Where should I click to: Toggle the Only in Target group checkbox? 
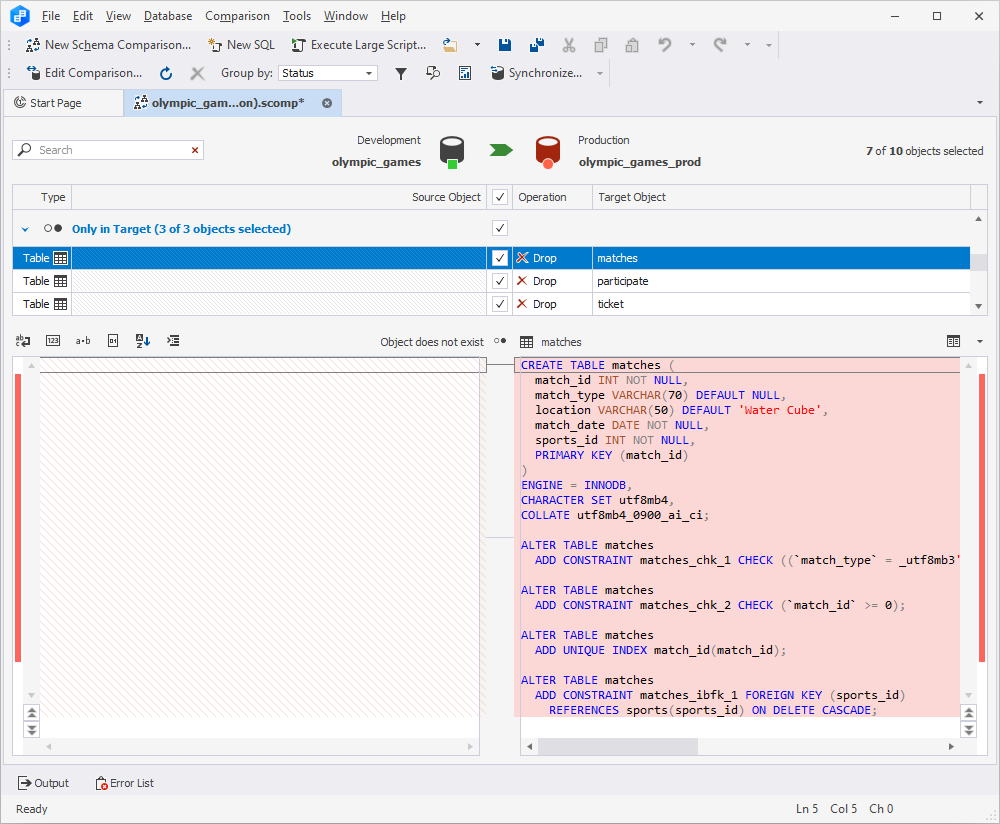[x=500, y=228]
